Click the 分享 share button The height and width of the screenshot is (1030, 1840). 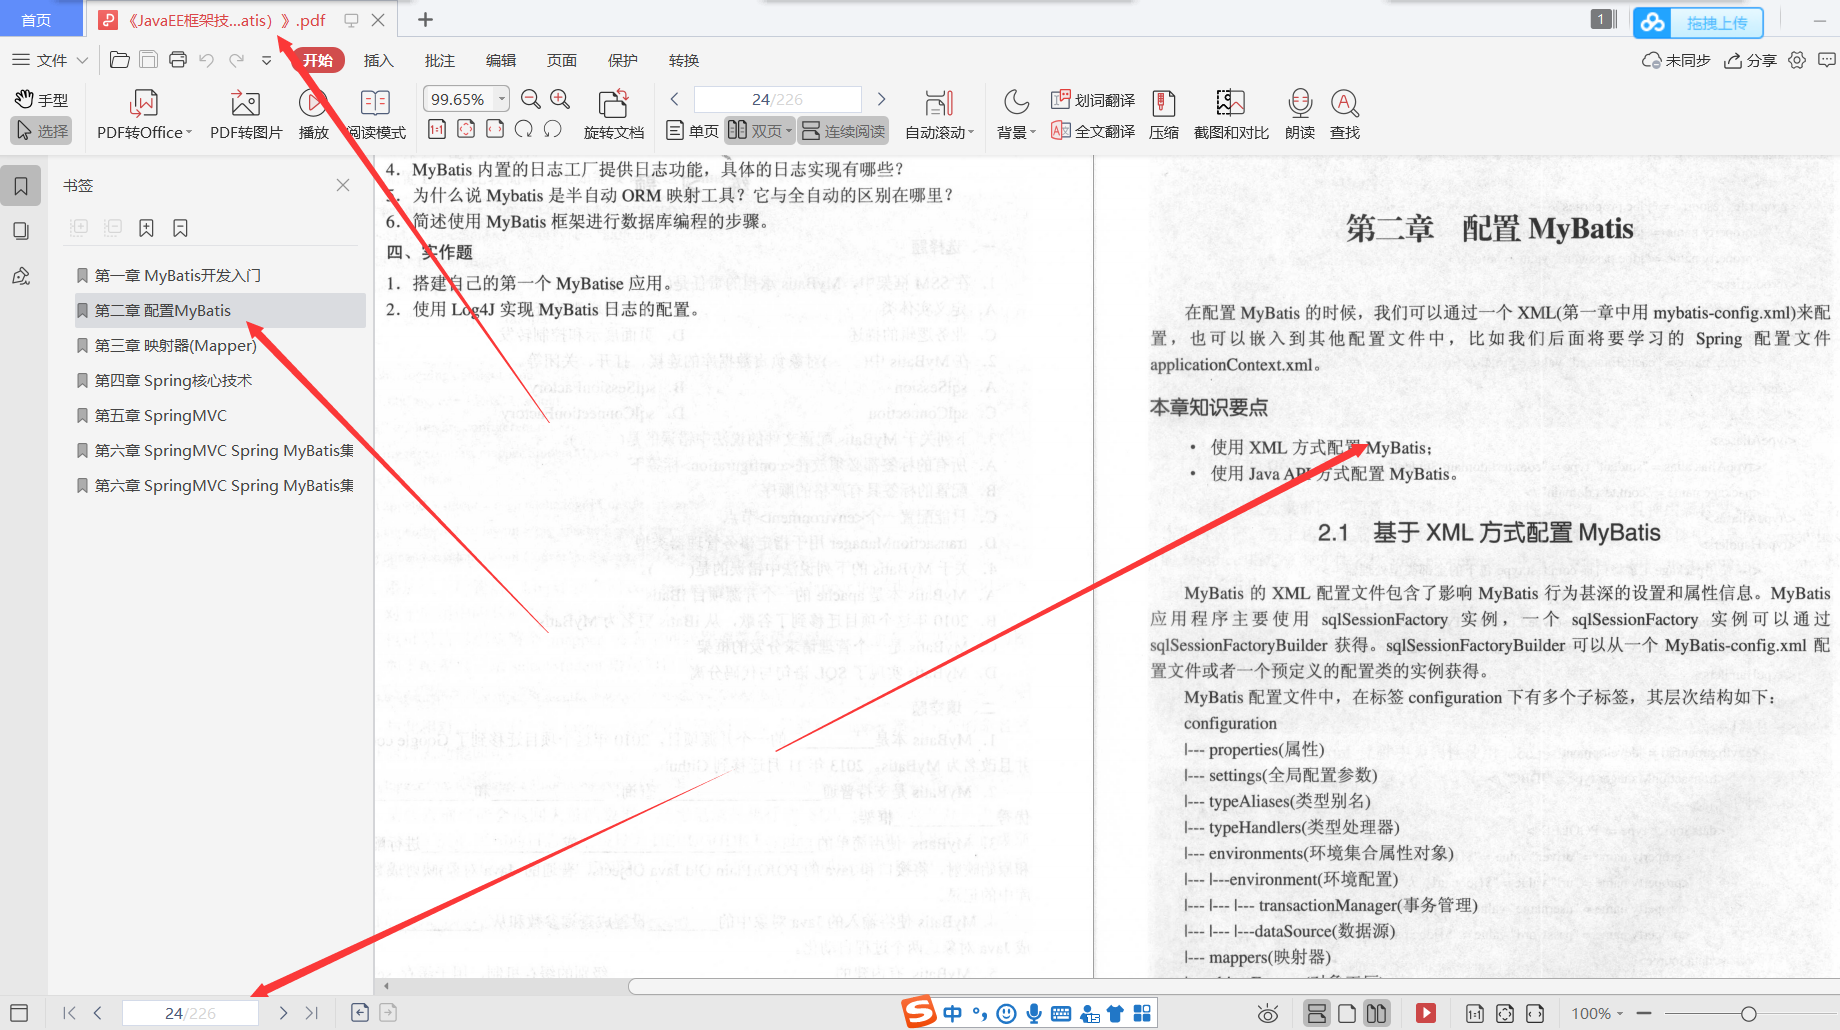tap(1751, 60)
